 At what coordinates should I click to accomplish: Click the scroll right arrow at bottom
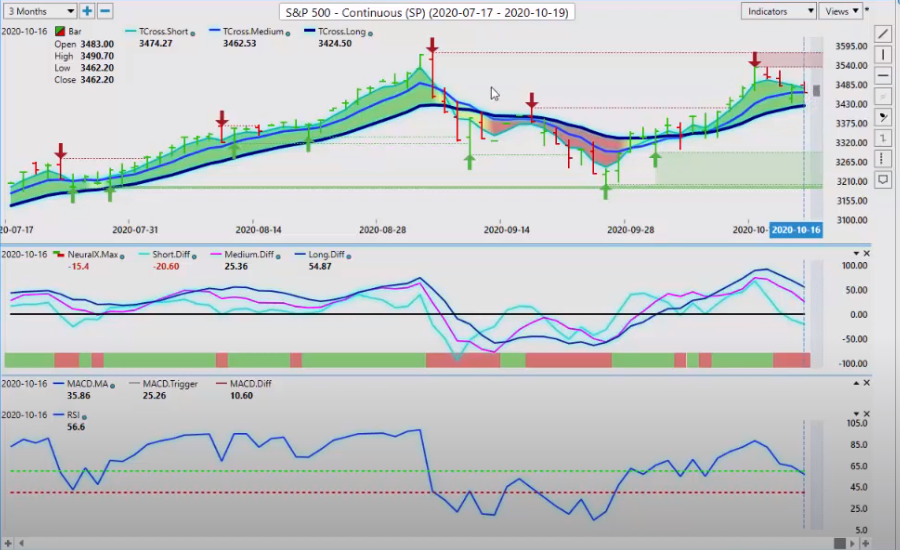852,543
